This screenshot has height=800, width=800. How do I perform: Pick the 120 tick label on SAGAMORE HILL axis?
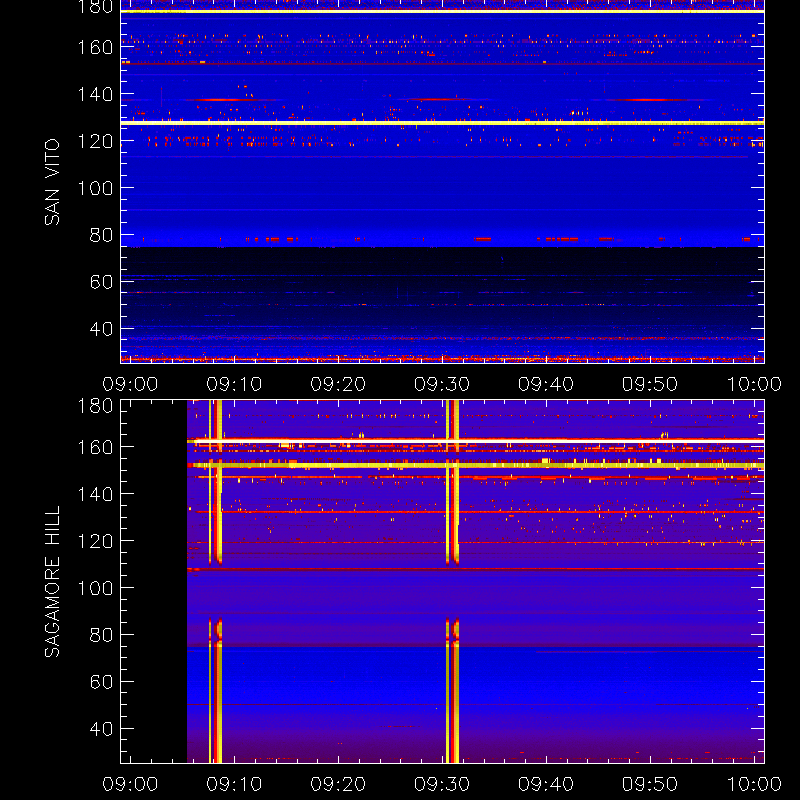(95, 541)
